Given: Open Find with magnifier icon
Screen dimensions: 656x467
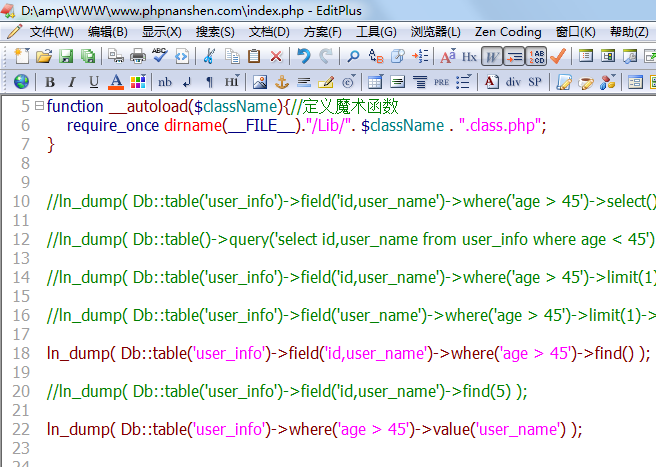Looking at the screenshot, I should click(354, 56).
